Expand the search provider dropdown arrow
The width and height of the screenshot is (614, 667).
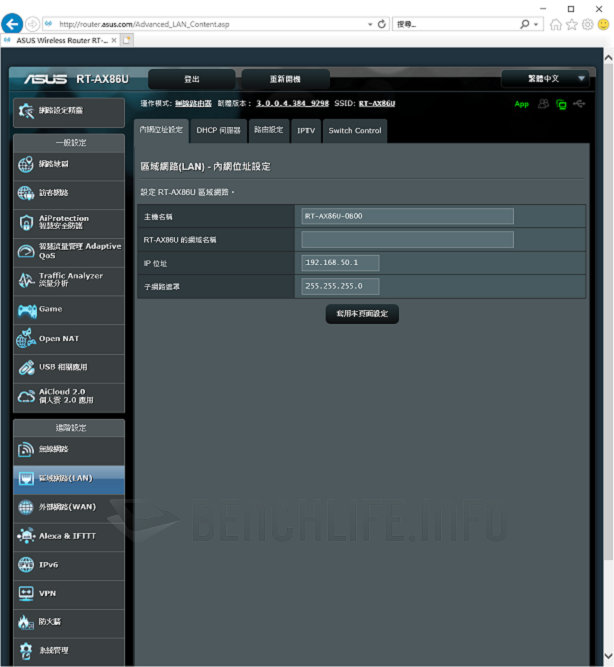tap(536, 25)
